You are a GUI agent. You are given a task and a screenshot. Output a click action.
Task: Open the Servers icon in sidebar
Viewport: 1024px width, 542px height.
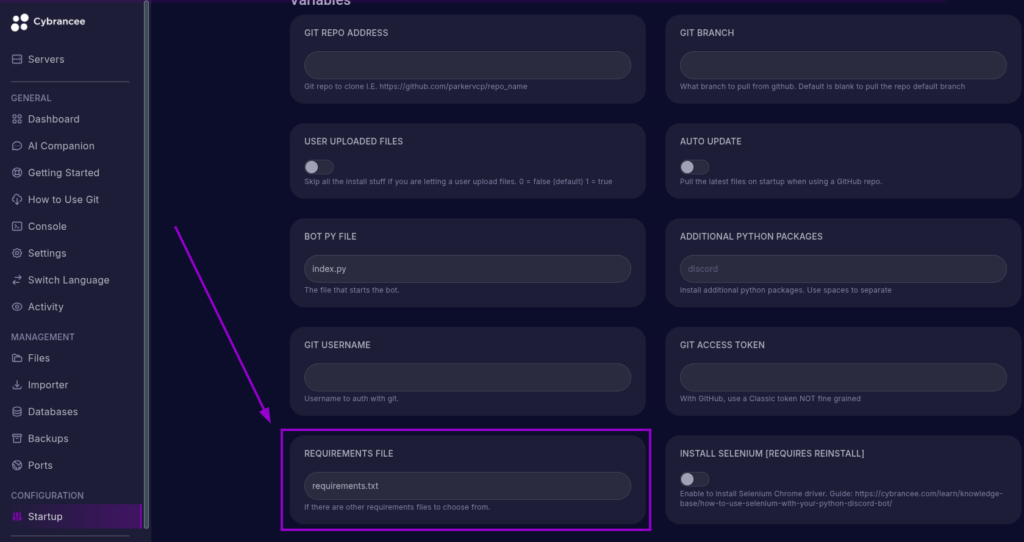pos(17,60)
